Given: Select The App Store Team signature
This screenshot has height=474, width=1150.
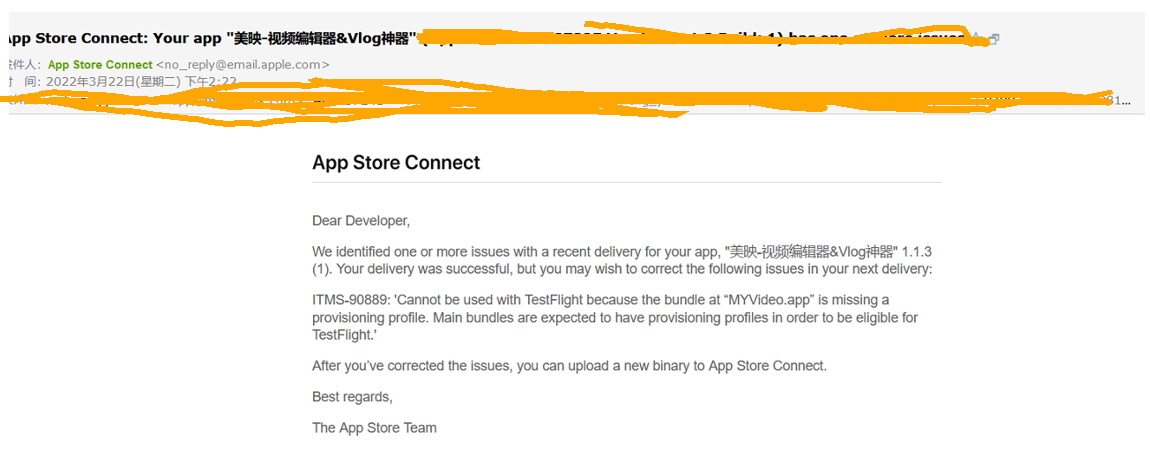Looking at the screenshot, I should click(x=374, y=428).
